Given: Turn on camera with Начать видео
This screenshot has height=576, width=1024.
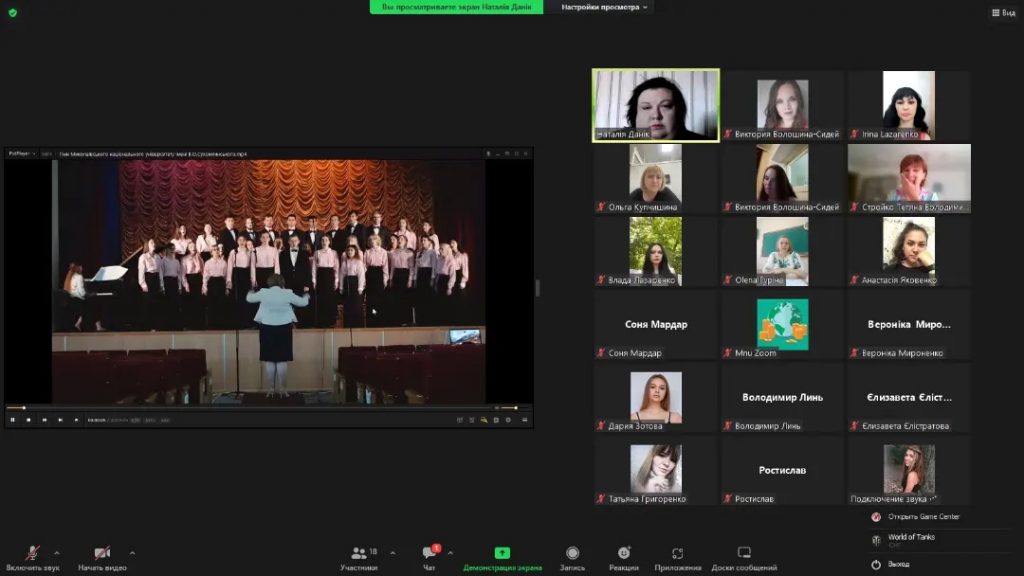Looking at the screenshot, I should [102, 554].
